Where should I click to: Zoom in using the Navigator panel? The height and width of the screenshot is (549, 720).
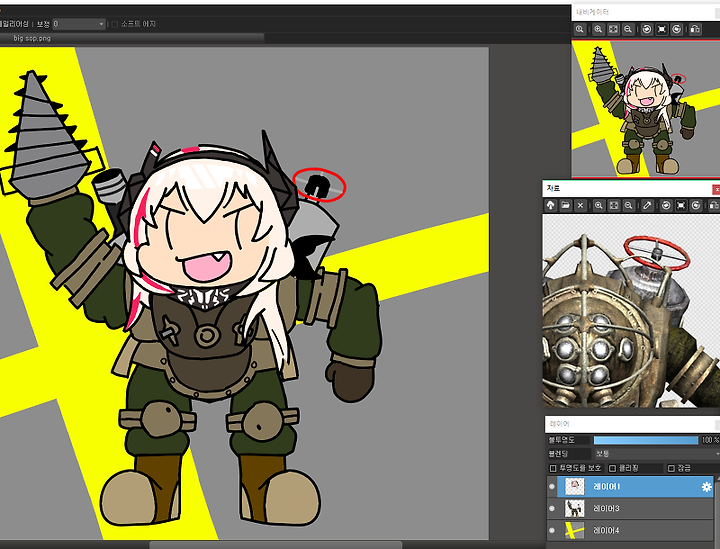(x=598, y=29)
